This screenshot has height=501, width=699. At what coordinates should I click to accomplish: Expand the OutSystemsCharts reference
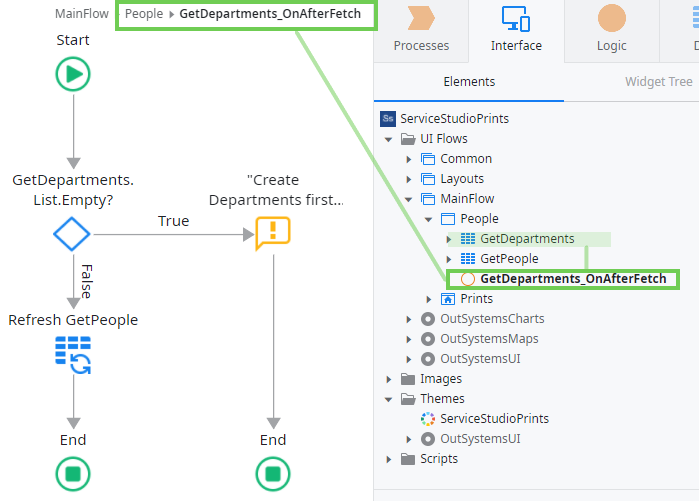409,319
